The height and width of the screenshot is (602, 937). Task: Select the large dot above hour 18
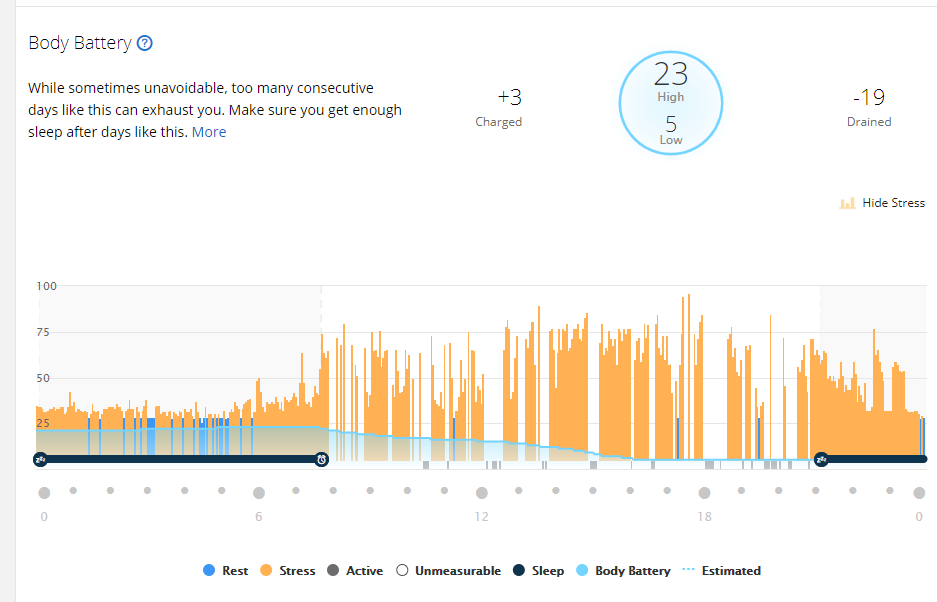(x=705, y=493)
